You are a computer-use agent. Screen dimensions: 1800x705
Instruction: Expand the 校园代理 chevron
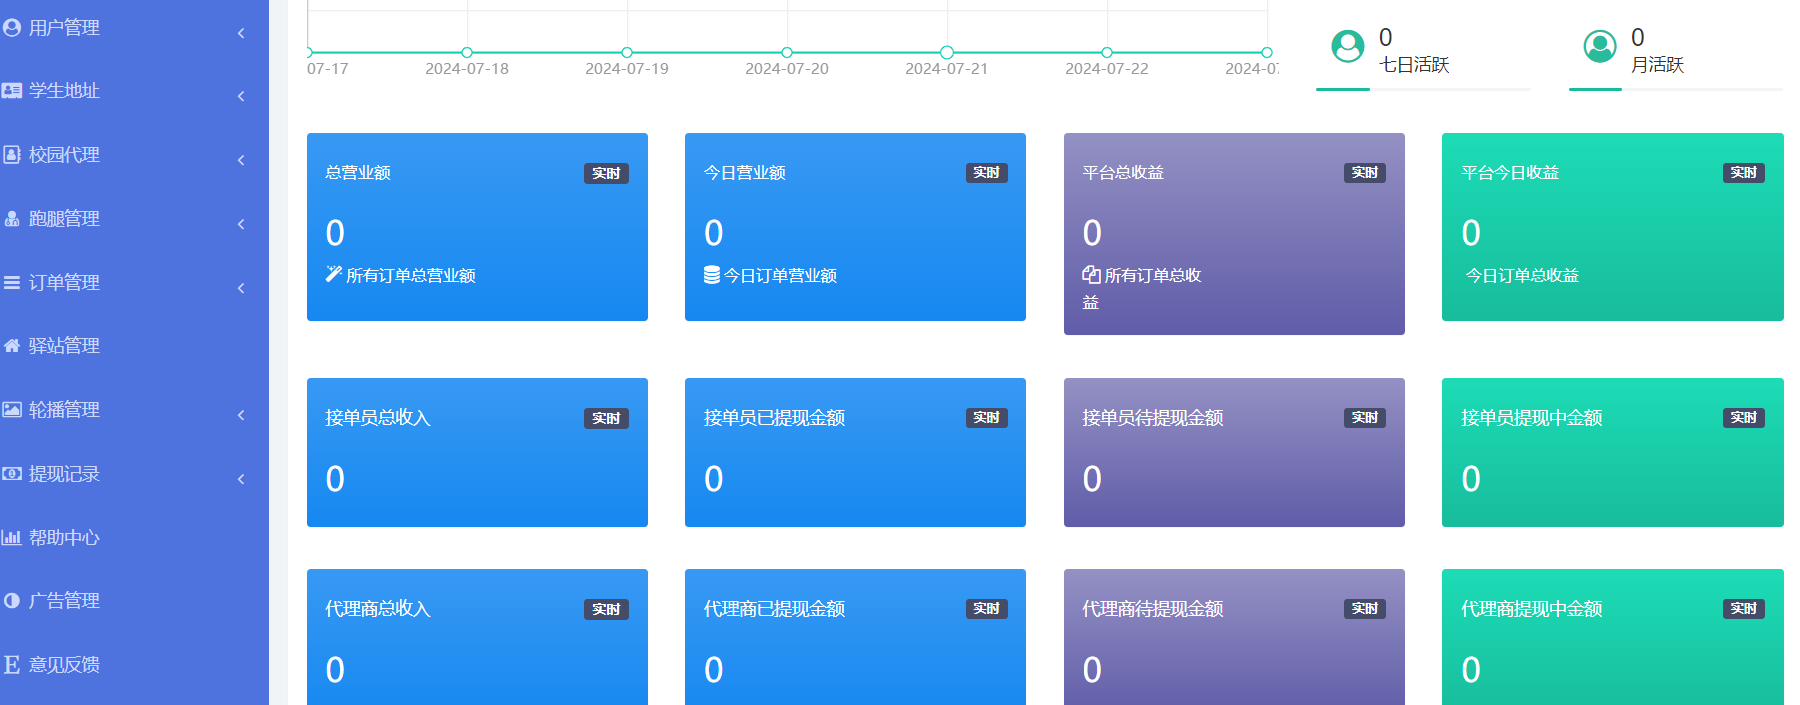point(241,160)
